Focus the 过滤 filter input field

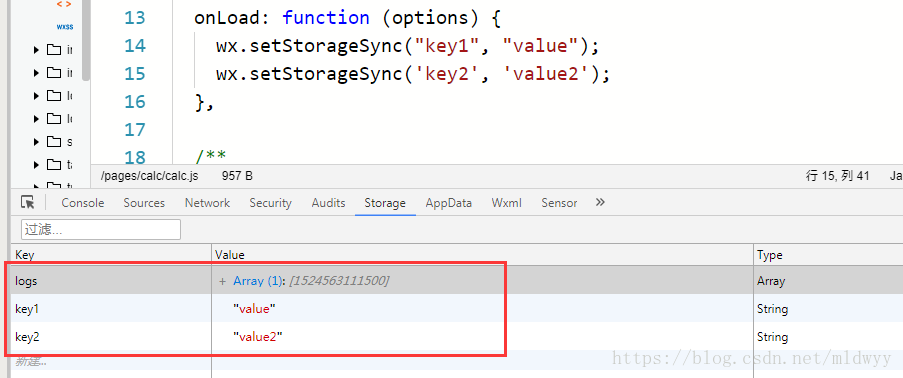click(x=101, y=229)
